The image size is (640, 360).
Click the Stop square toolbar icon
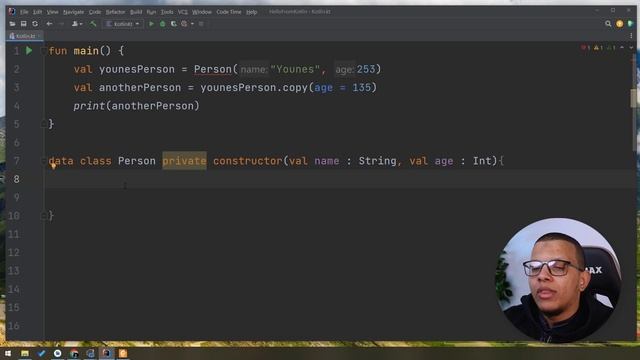(x=201, y=24)
